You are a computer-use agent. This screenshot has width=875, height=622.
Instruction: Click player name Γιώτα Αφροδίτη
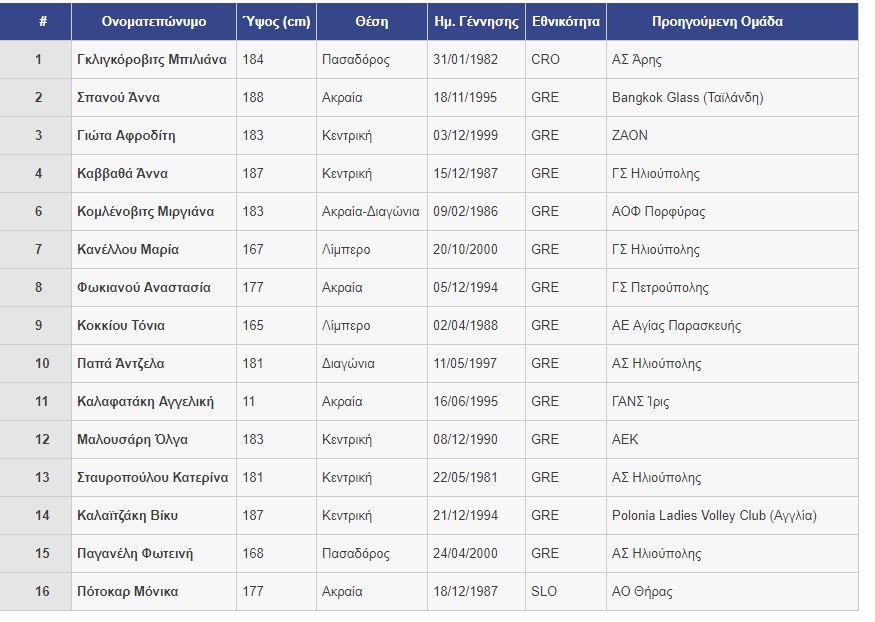tap(126, 136)
